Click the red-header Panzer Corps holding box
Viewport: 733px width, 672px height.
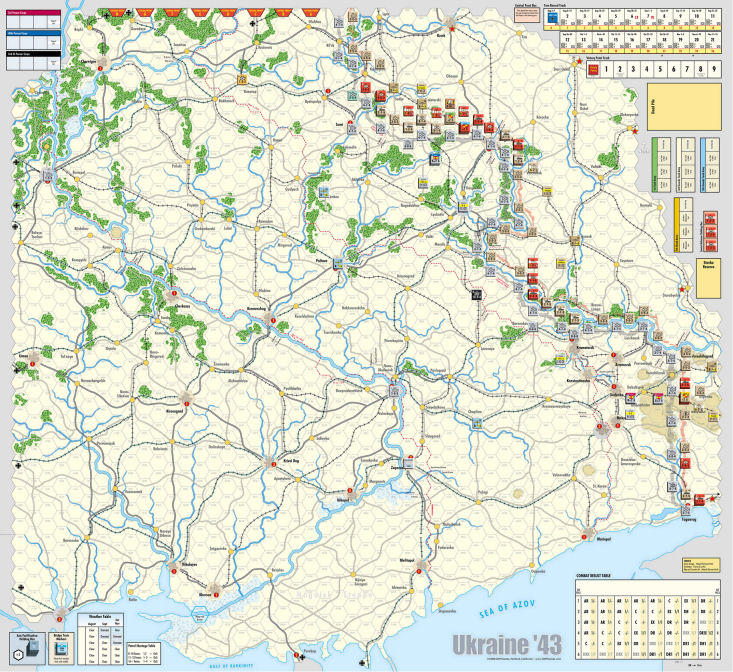(34, 20)
